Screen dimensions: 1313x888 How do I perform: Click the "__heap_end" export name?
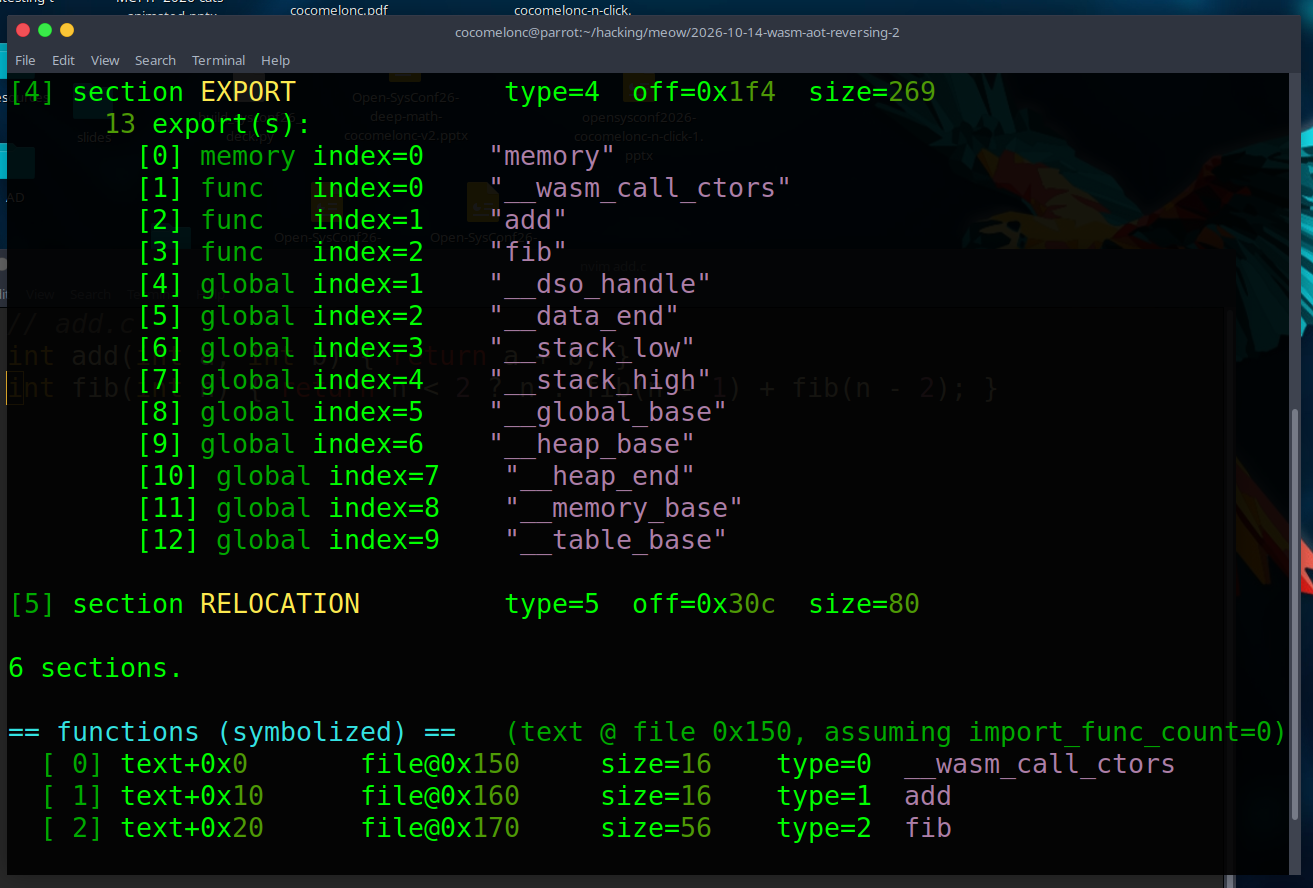(x=600, y=476)
